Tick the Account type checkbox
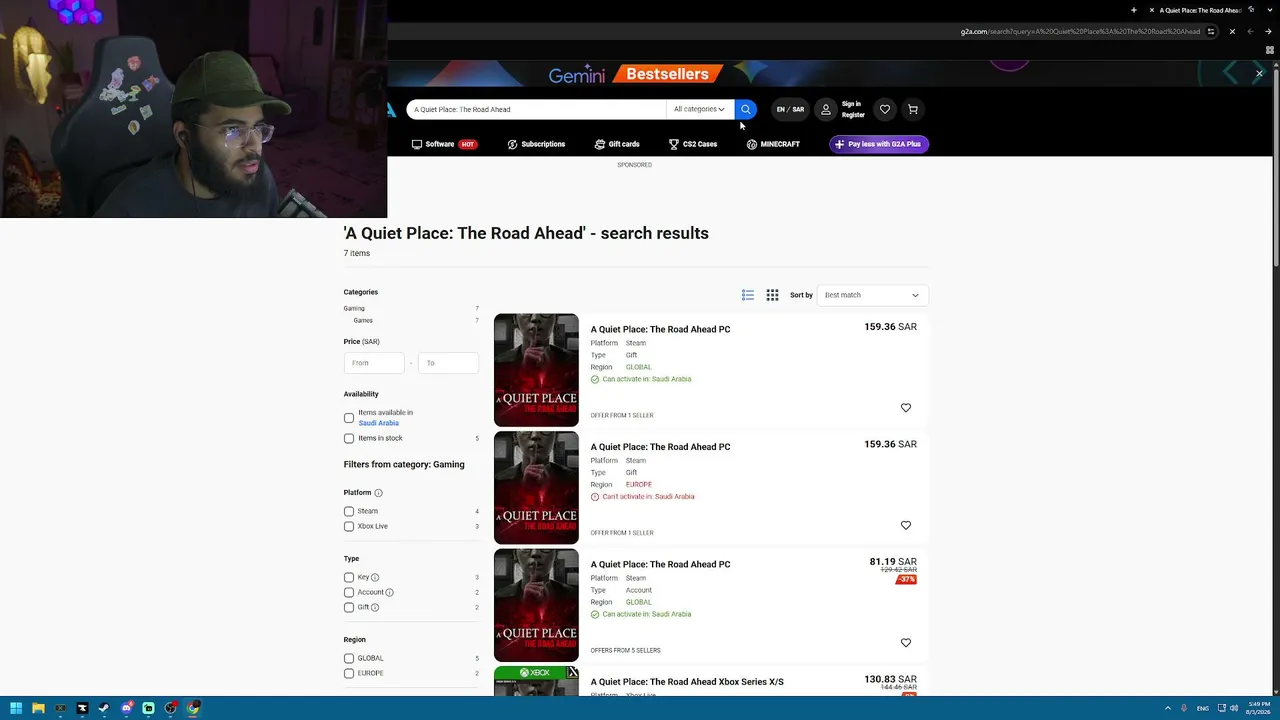 [x=349, y=592]
